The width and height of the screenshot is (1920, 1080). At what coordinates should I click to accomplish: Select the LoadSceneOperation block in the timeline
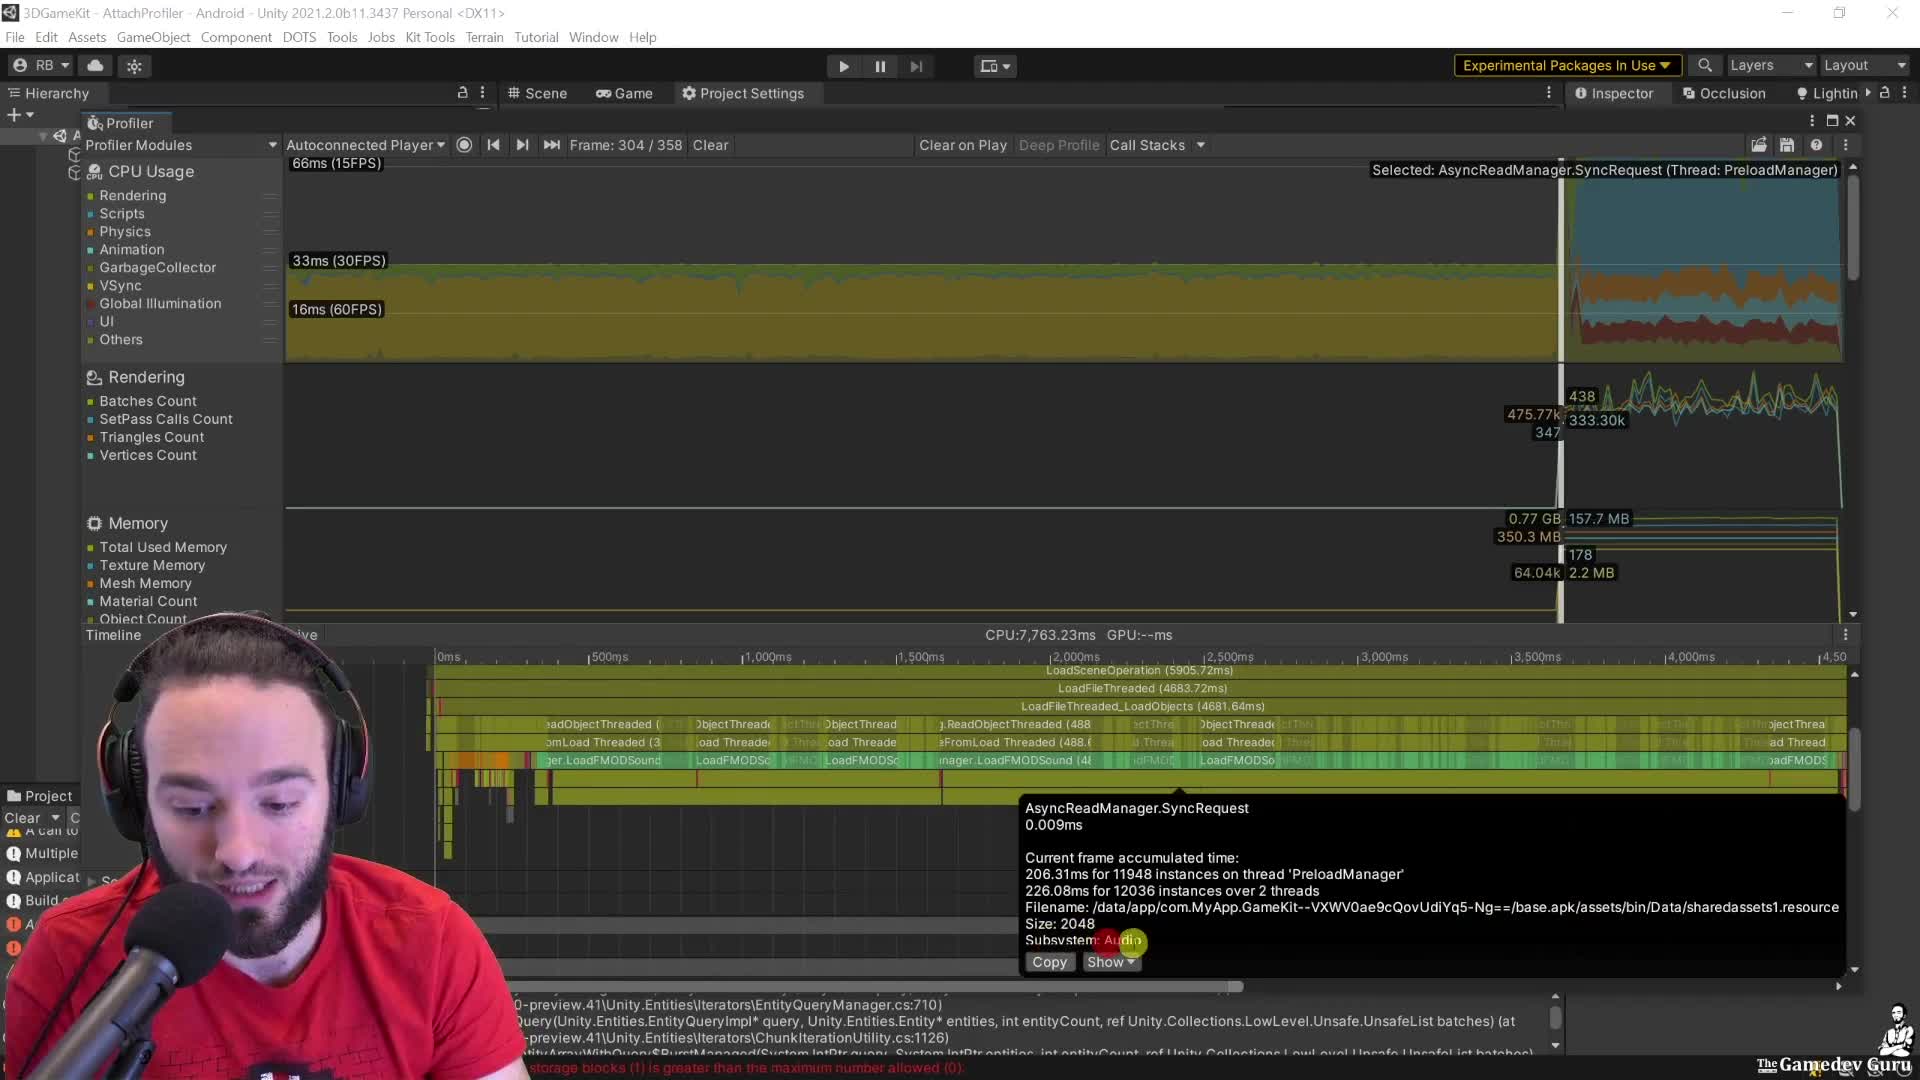click(x=1140, y=670)
